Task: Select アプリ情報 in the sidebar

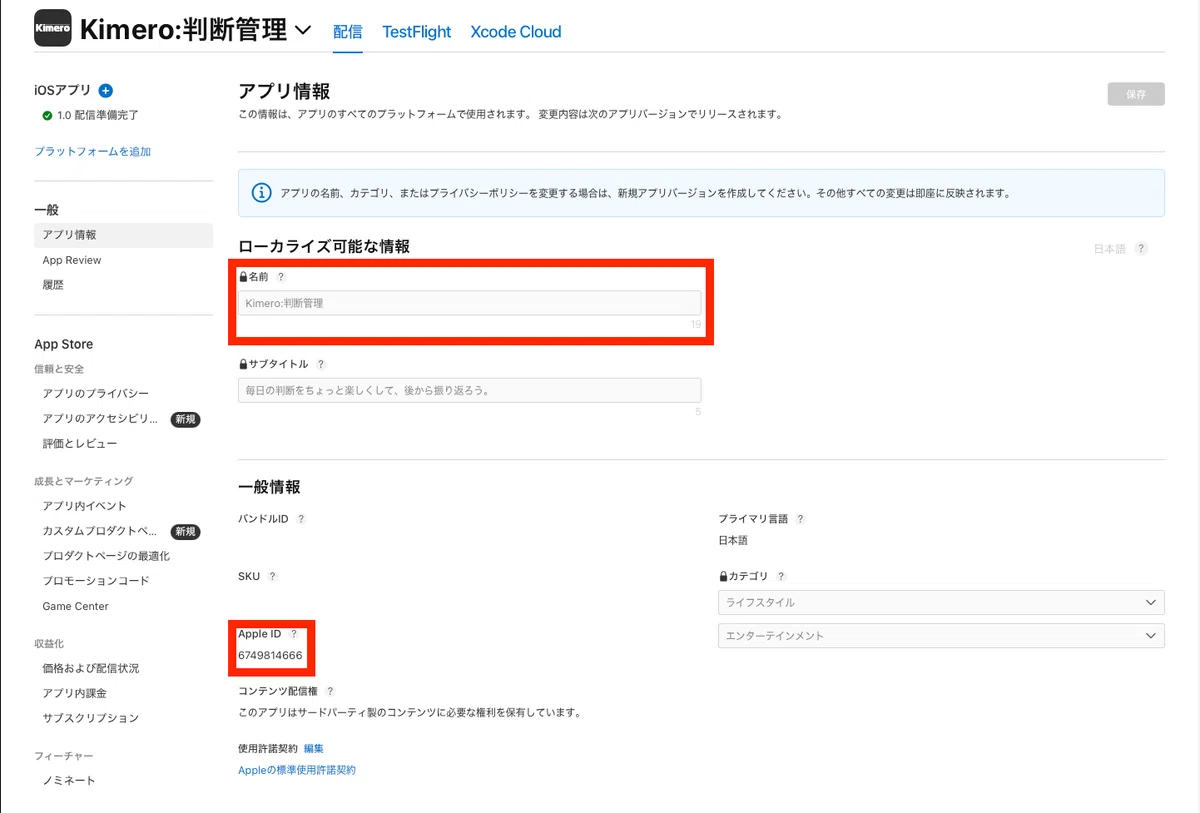Action: 123,235
